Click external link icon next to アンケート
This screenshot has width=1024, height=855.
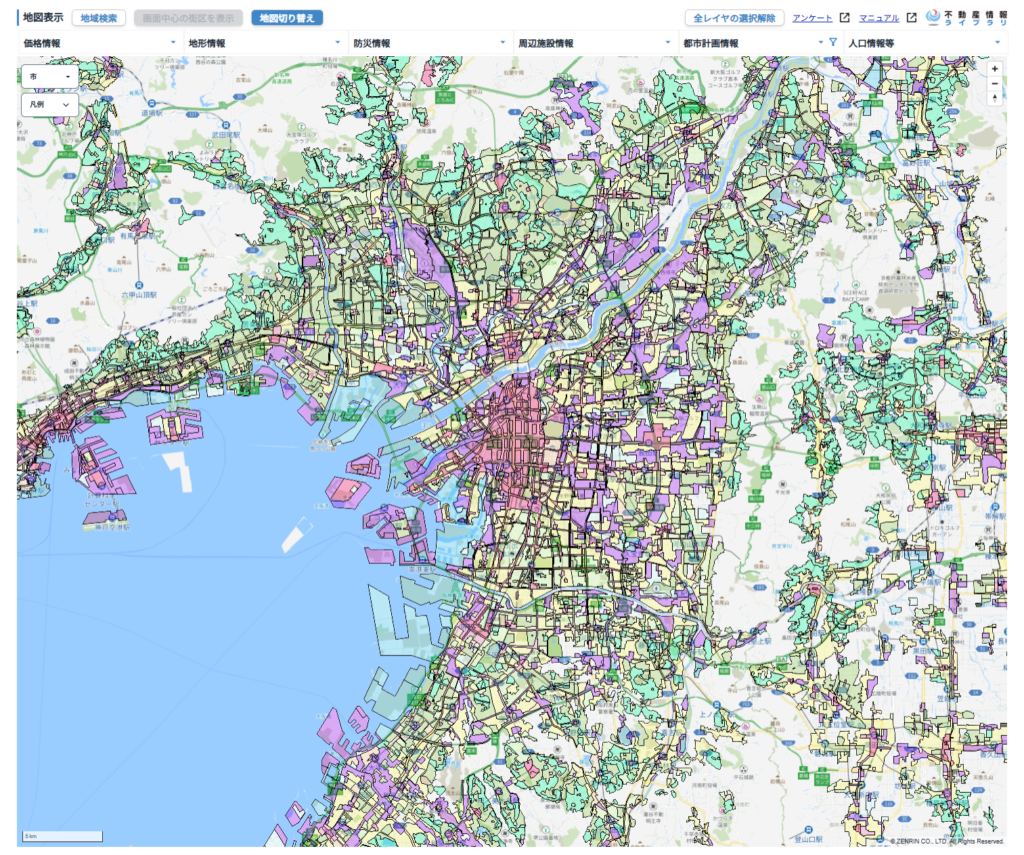coord(844,18)
